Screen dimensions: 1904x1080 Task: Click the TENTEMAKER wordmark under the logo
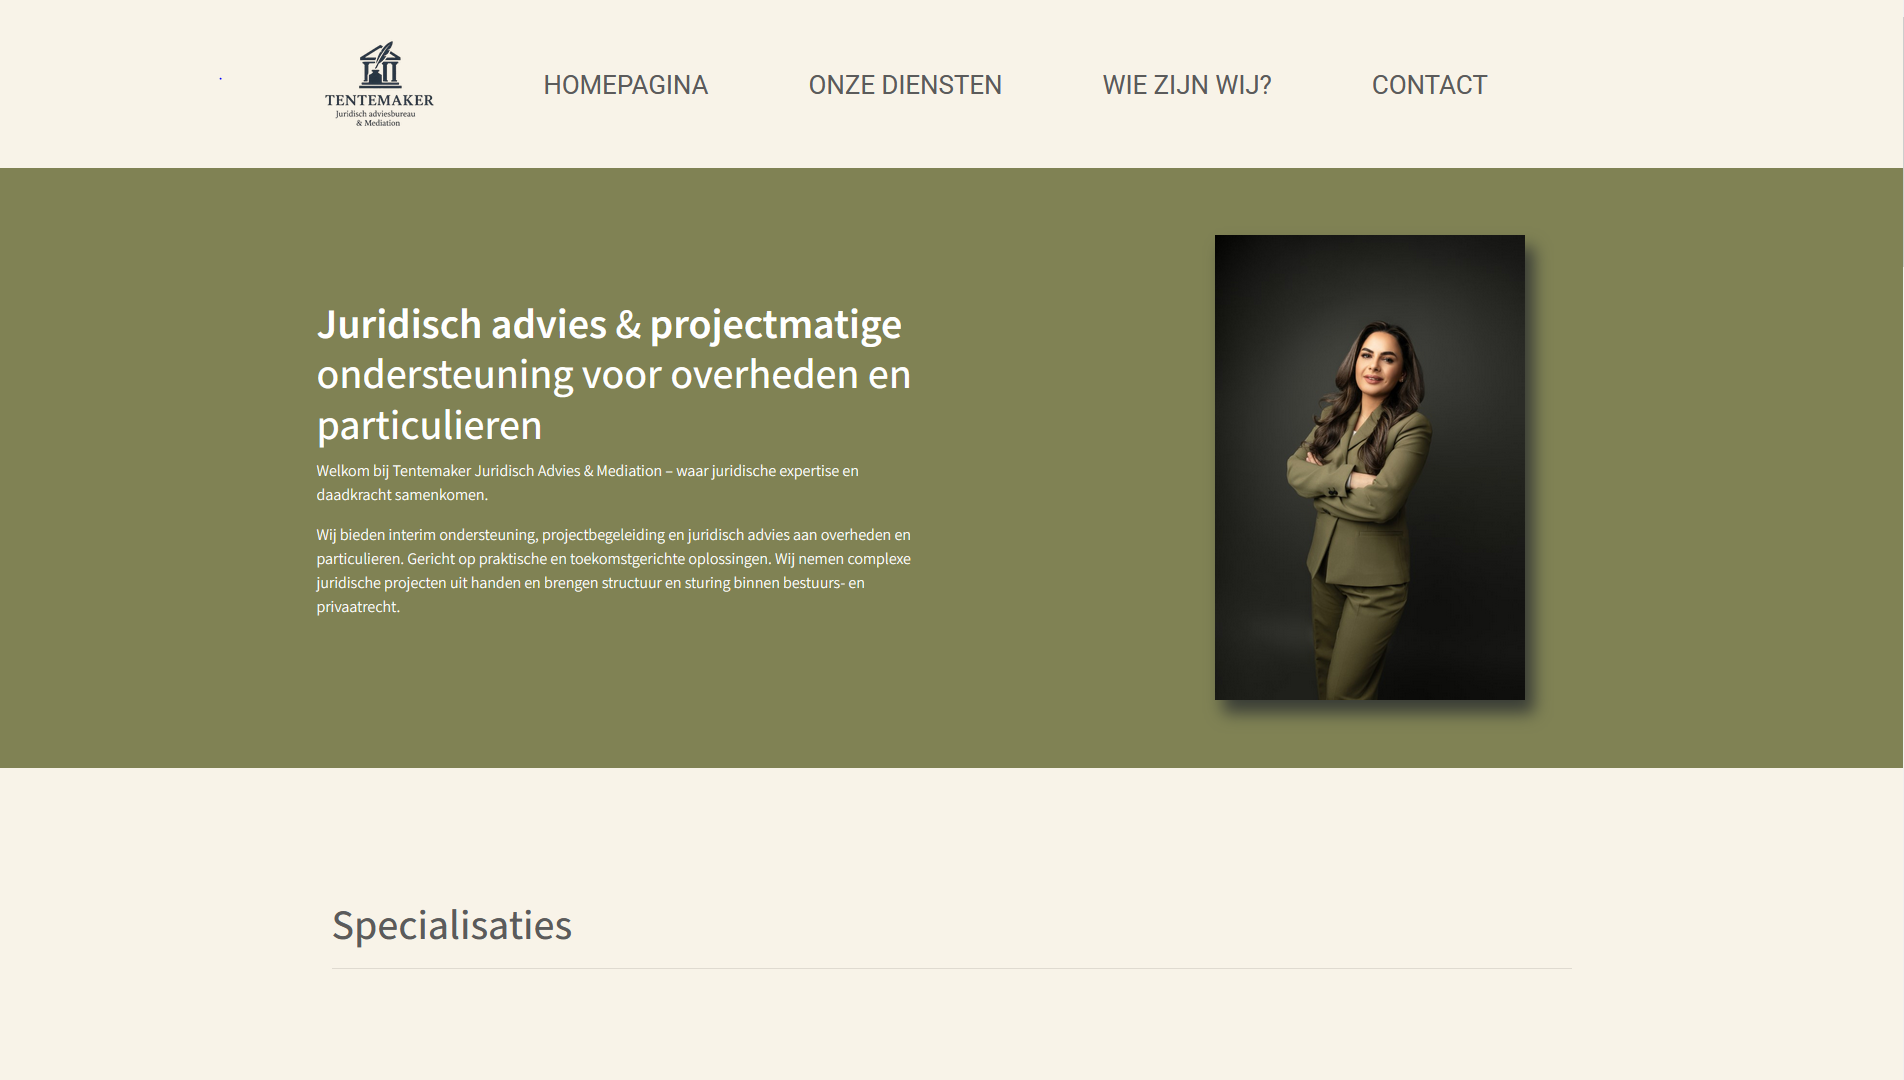click(x=379, y=100)
